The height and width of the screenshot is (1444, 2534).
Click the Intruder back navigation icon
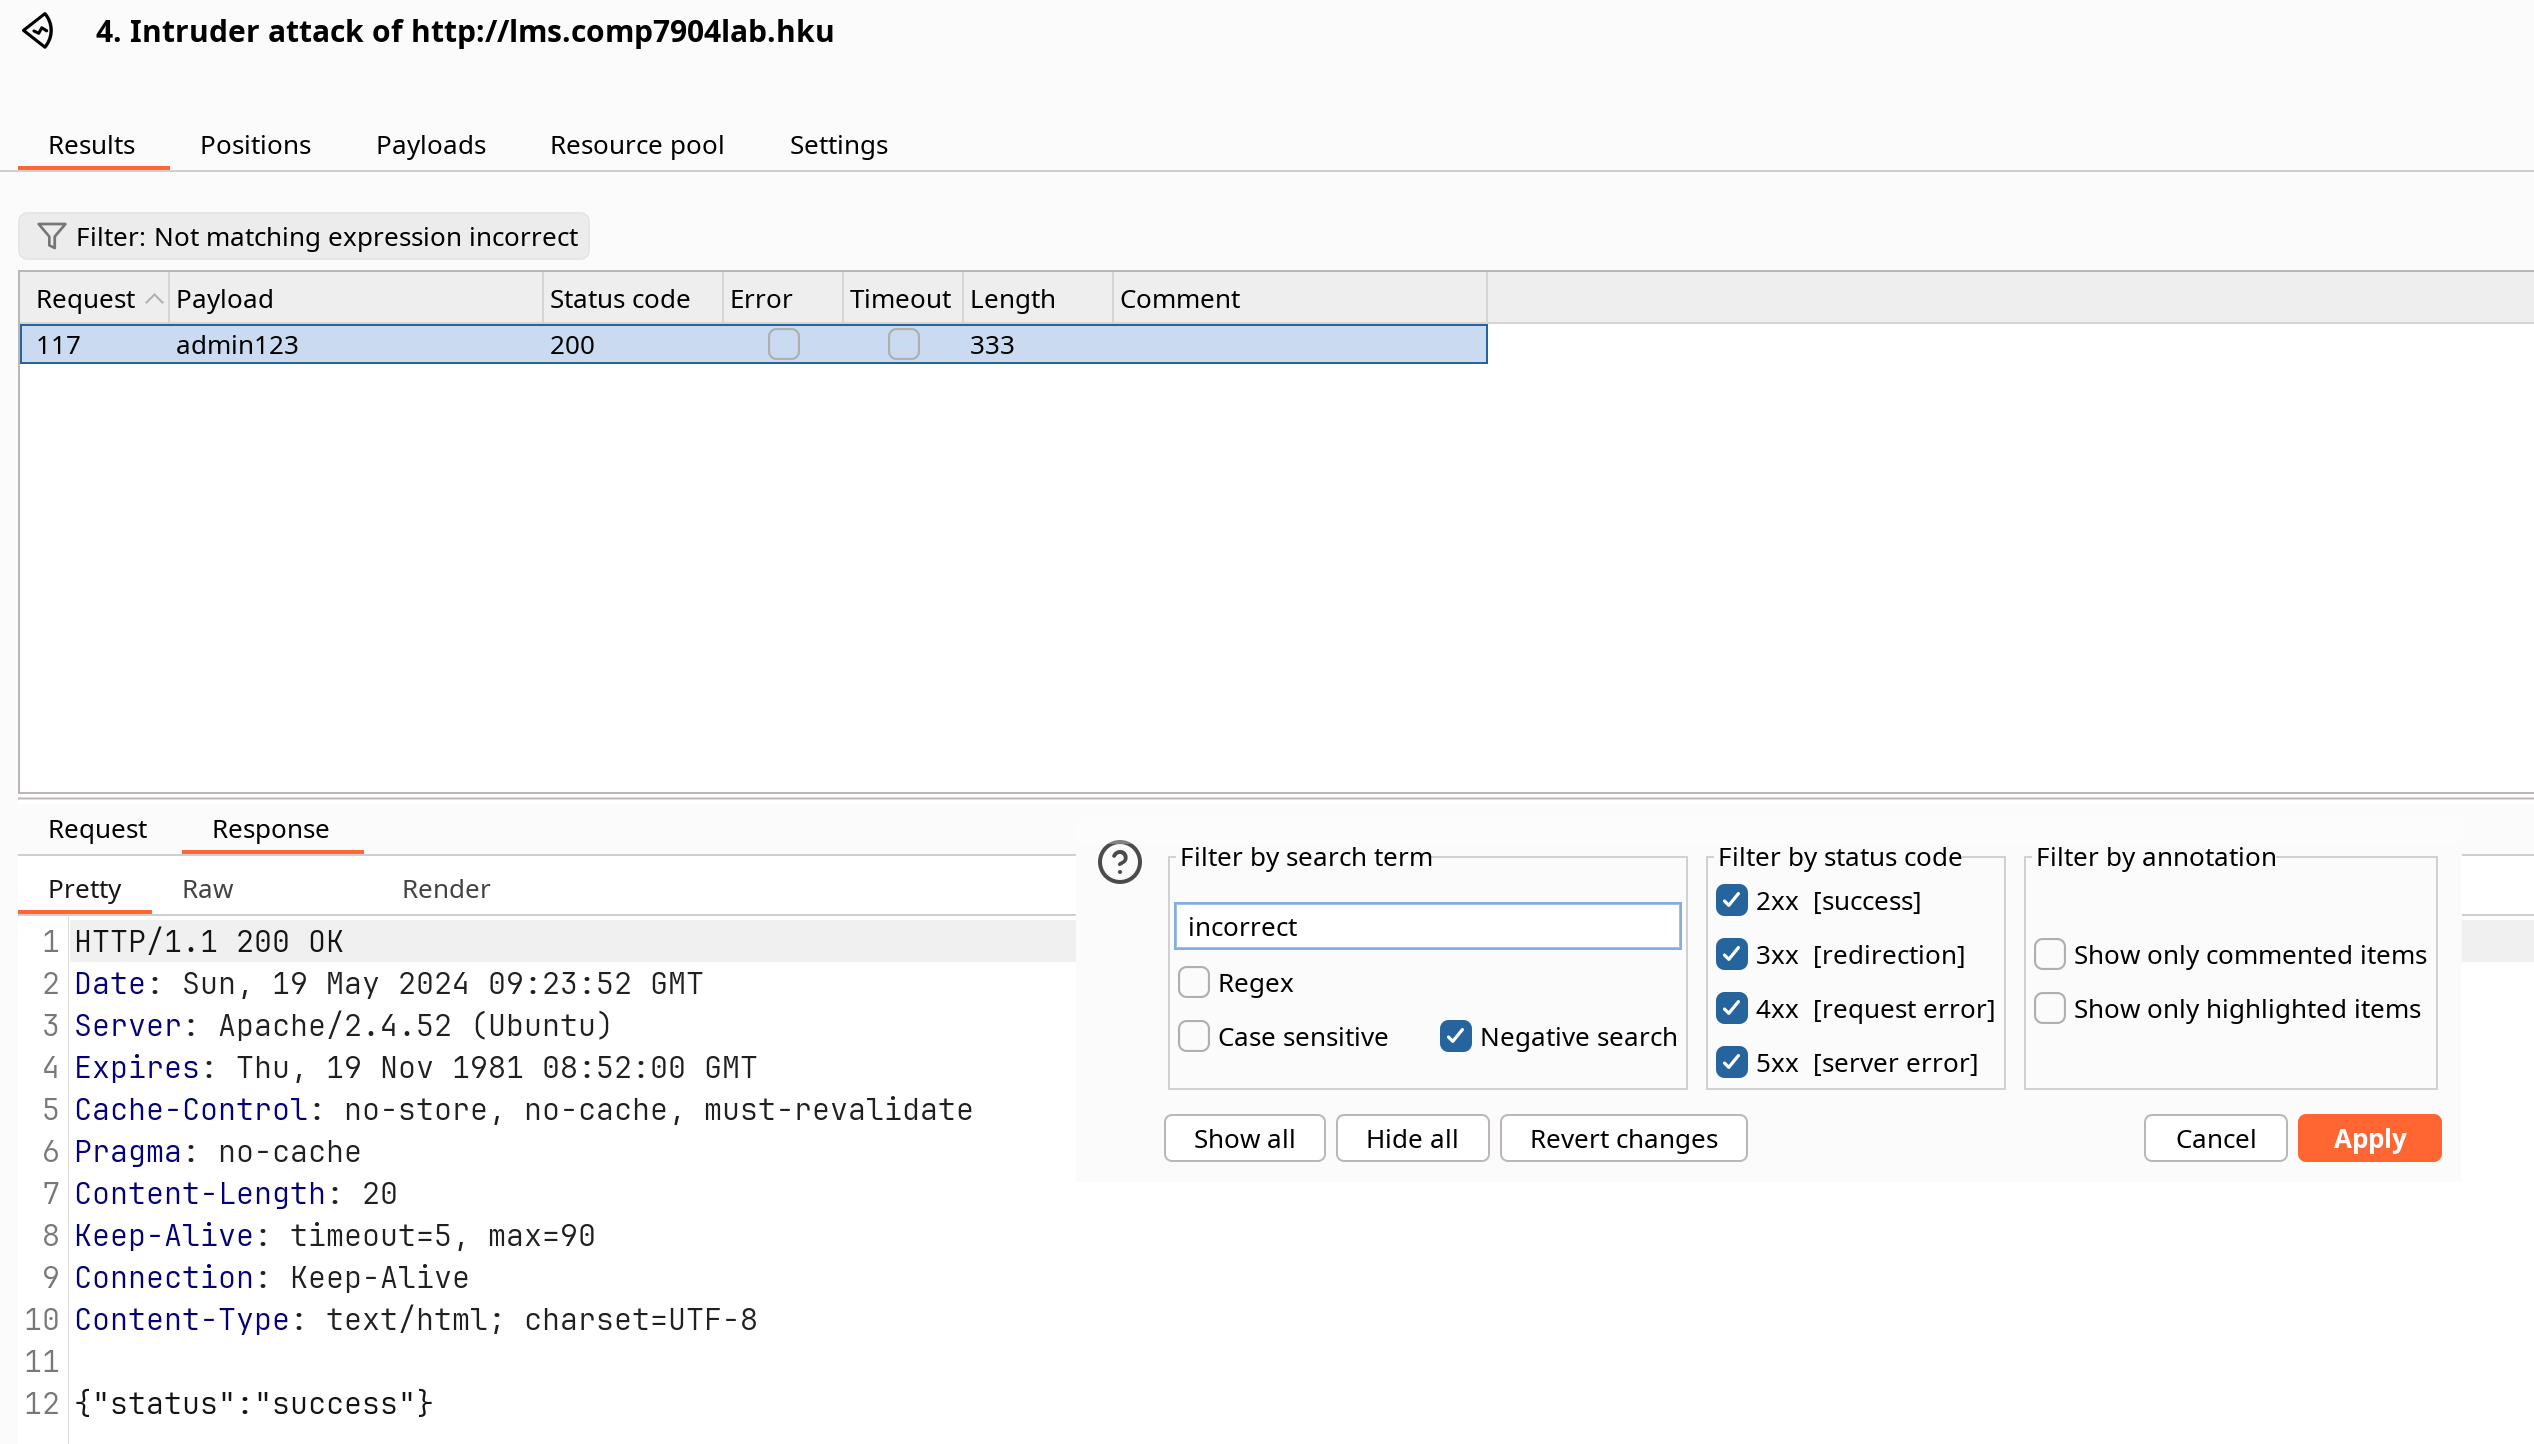click(x=38, y=30)
